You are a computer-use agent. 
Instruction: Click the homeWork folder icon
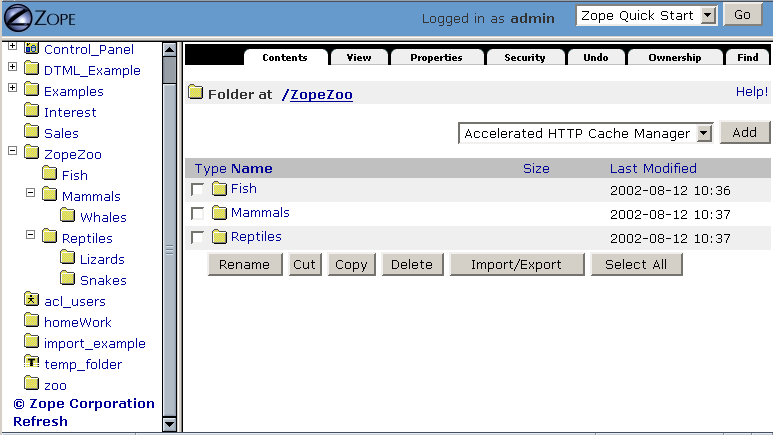coord(32,321)
